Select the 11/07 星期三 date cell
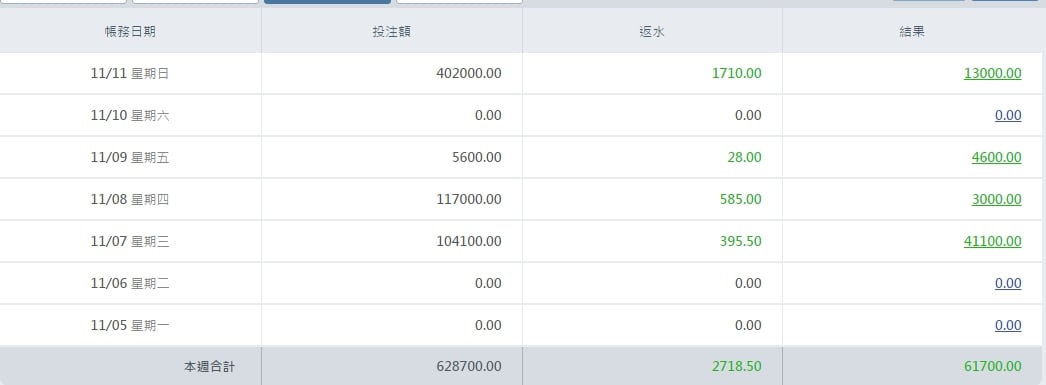 [130, 242]
